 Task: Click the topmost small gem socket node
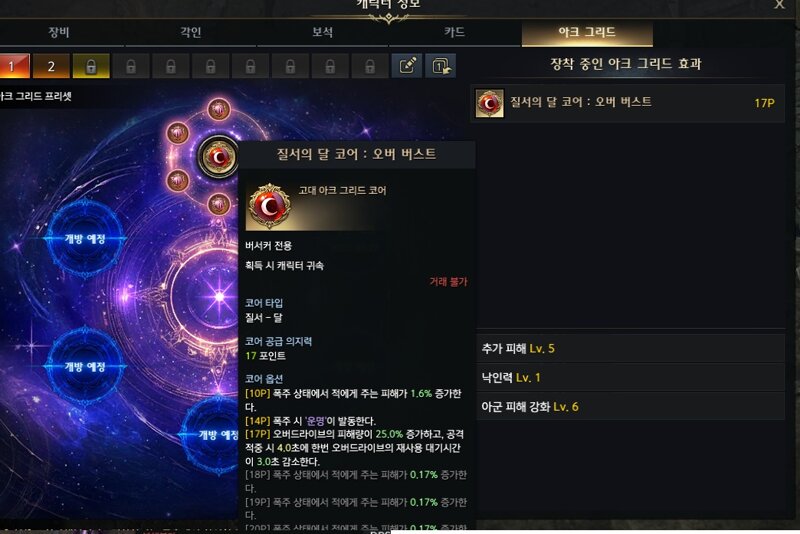[x=219, y=109]
